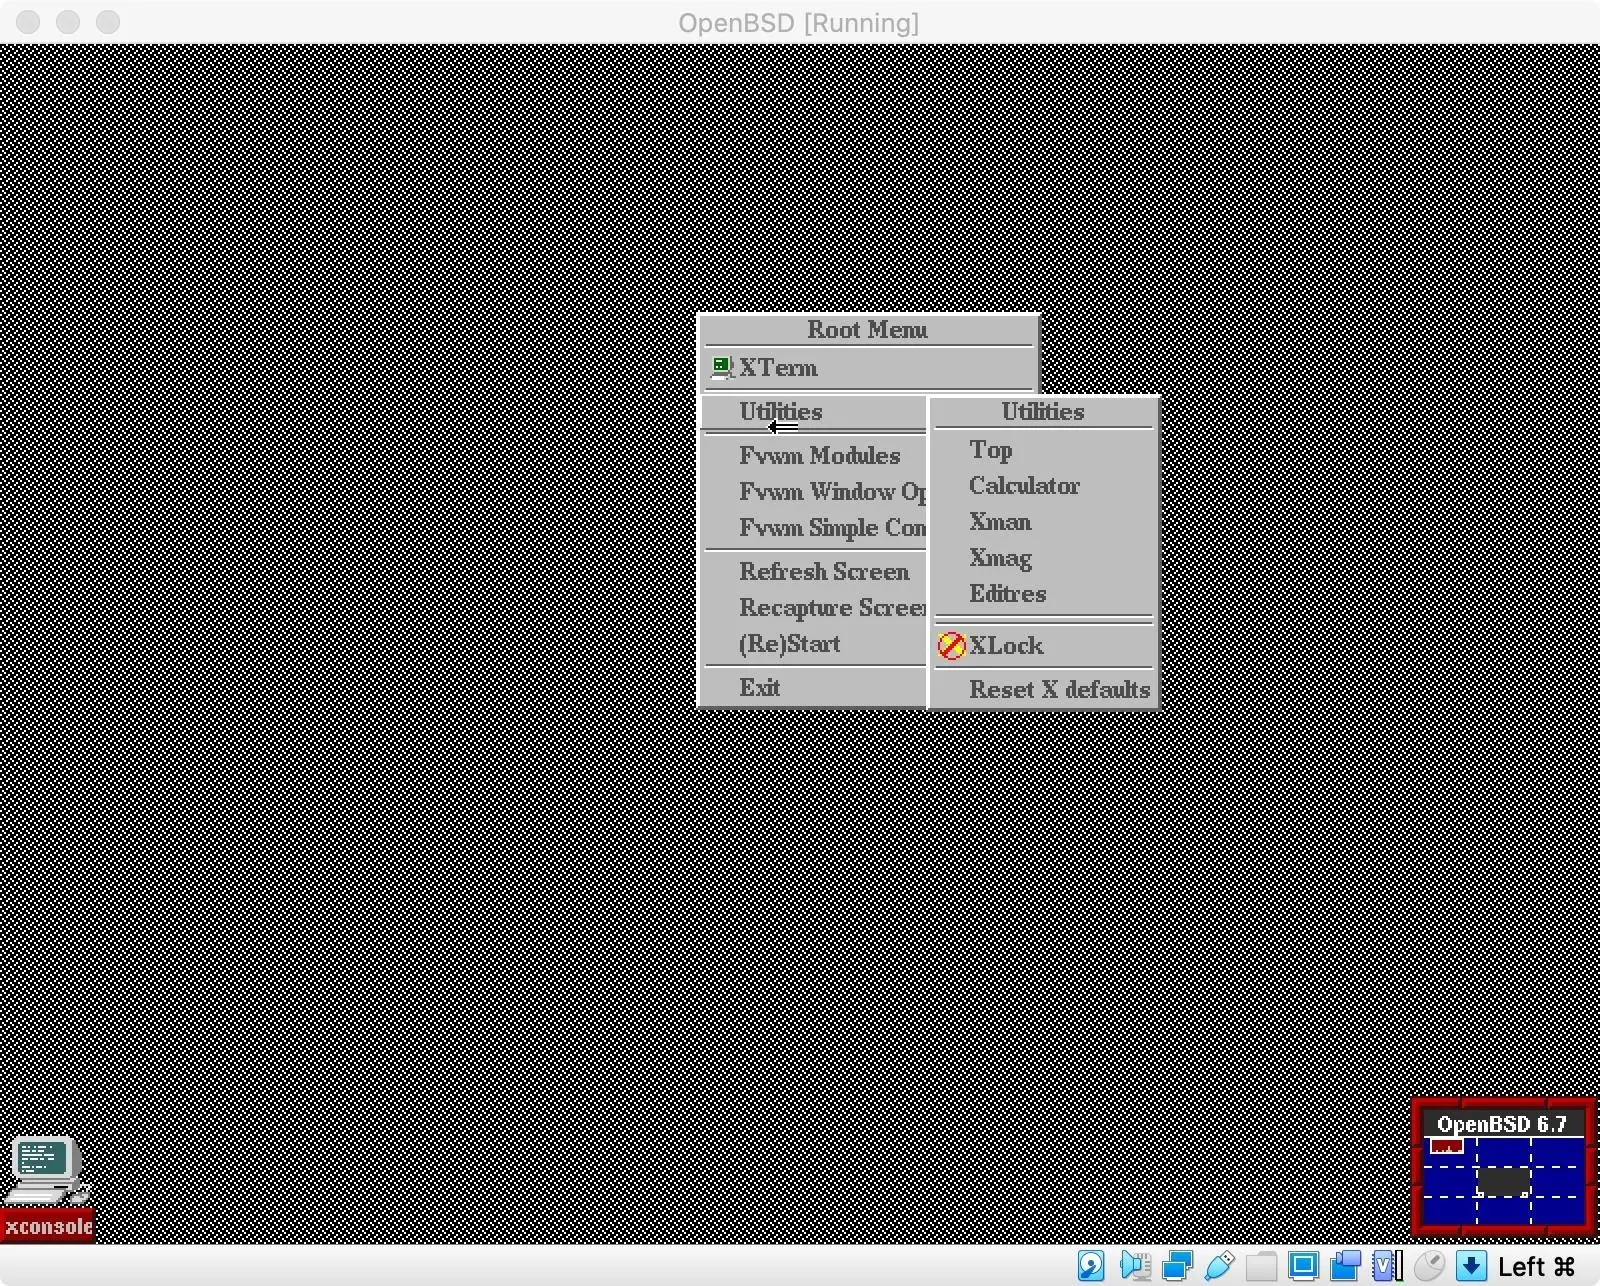
Task: Launch Xmag magnifier
Action: 1043,558
